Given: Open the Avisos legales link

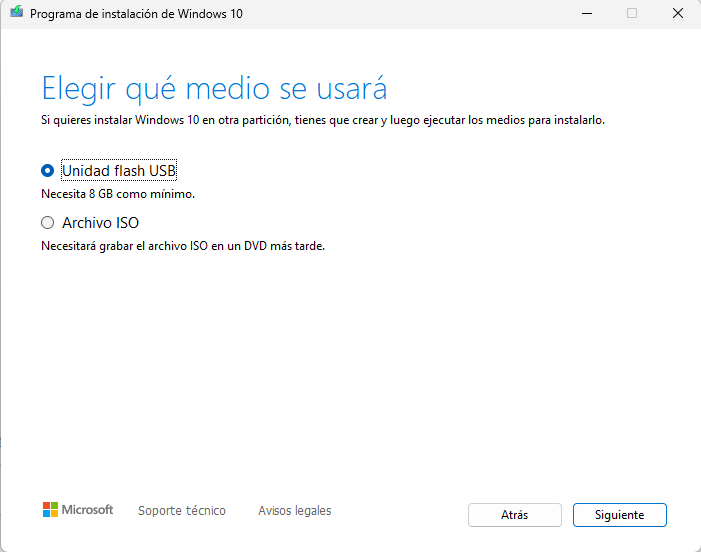Looking at the screenshot, I should tap(295, 510).
